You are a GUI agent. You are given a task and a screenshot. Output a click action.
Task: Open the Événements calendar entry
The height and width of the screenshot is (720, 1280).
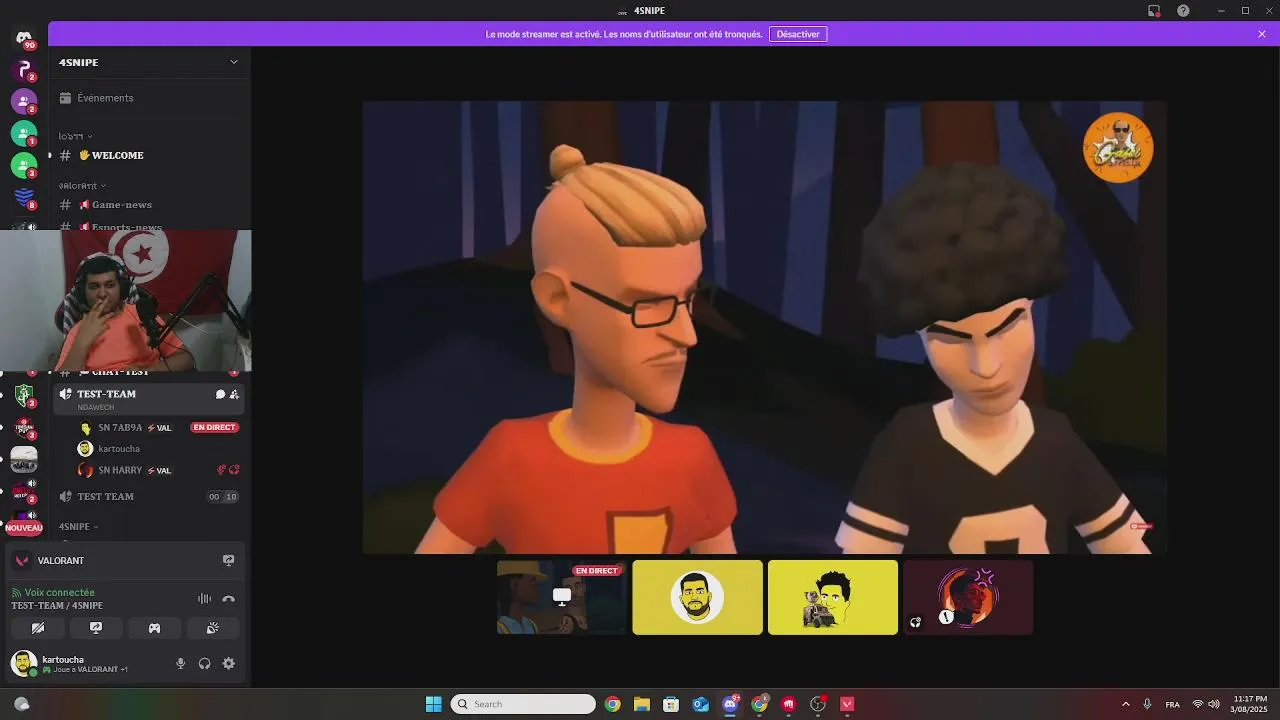pyautogui.click(x=149, y=98)
